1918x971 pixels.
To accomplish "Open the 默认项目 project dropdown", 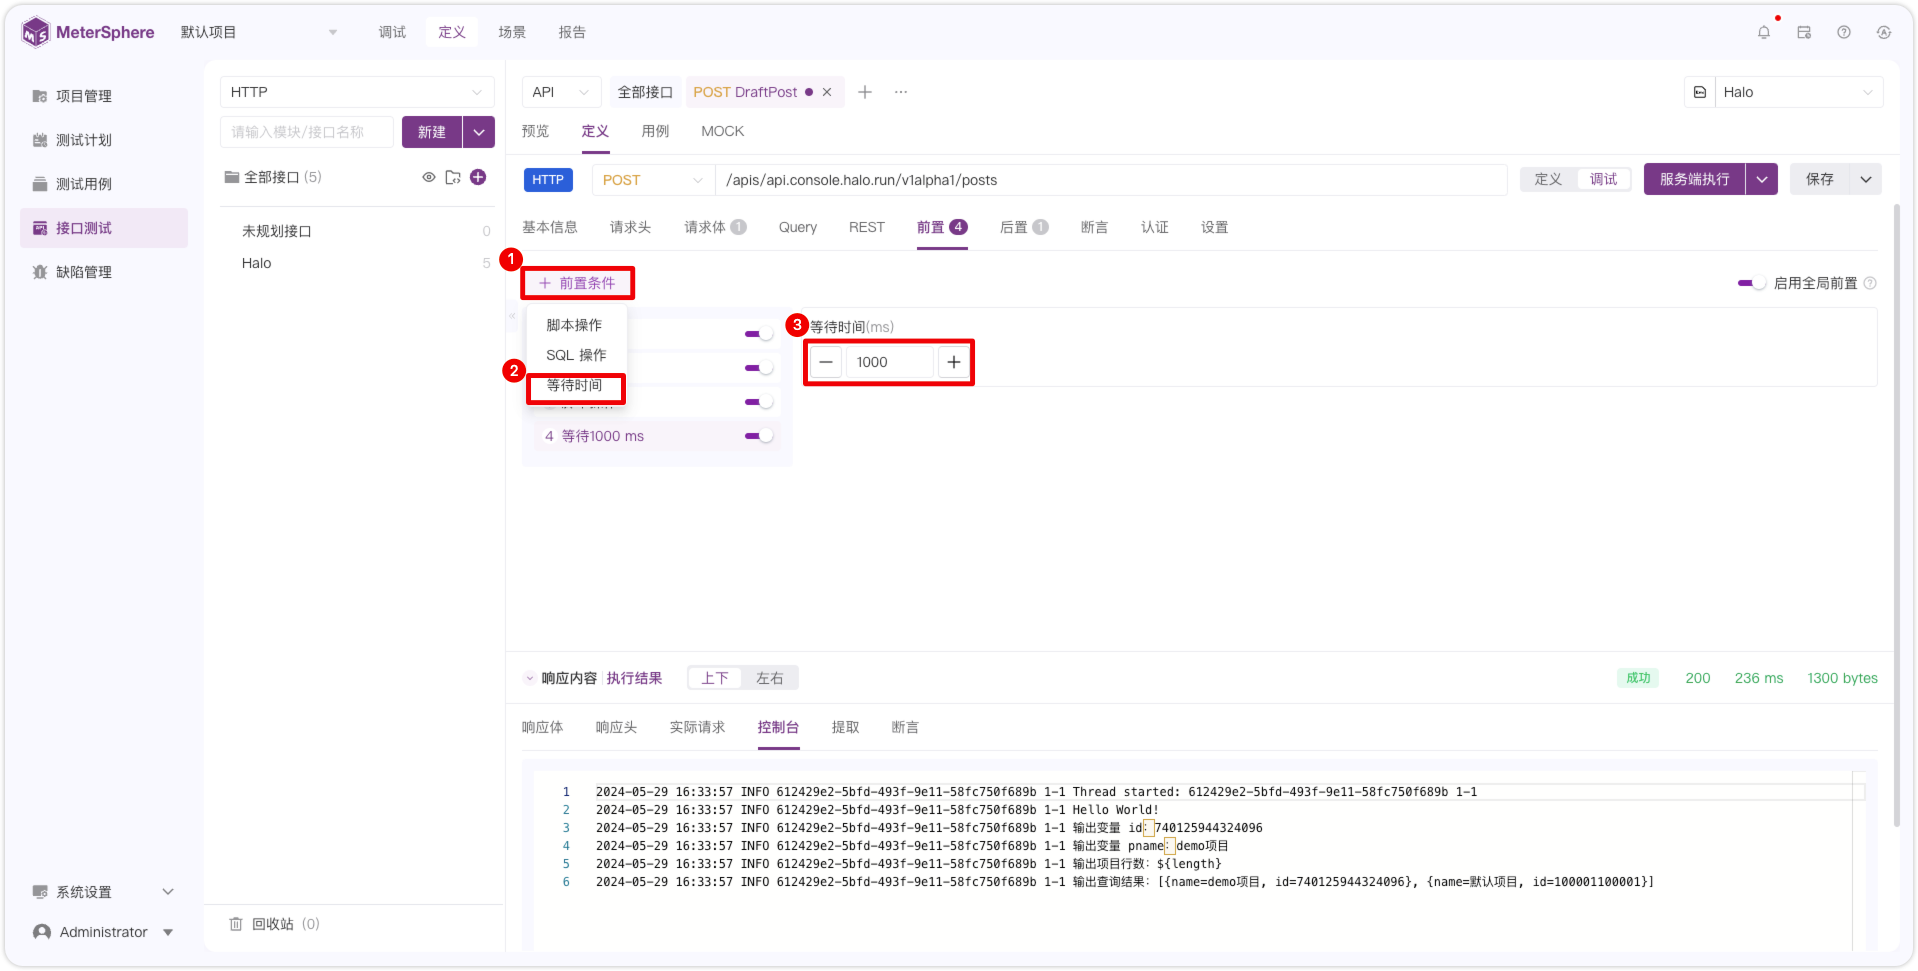I will [260, 32].
